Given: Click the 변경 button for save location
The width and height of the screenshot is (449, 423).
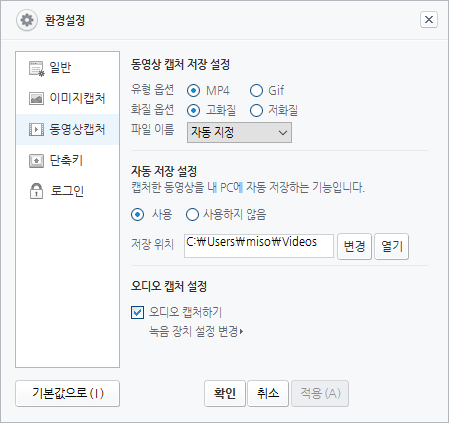Looking at the screenshot, I should coord(354,246).
